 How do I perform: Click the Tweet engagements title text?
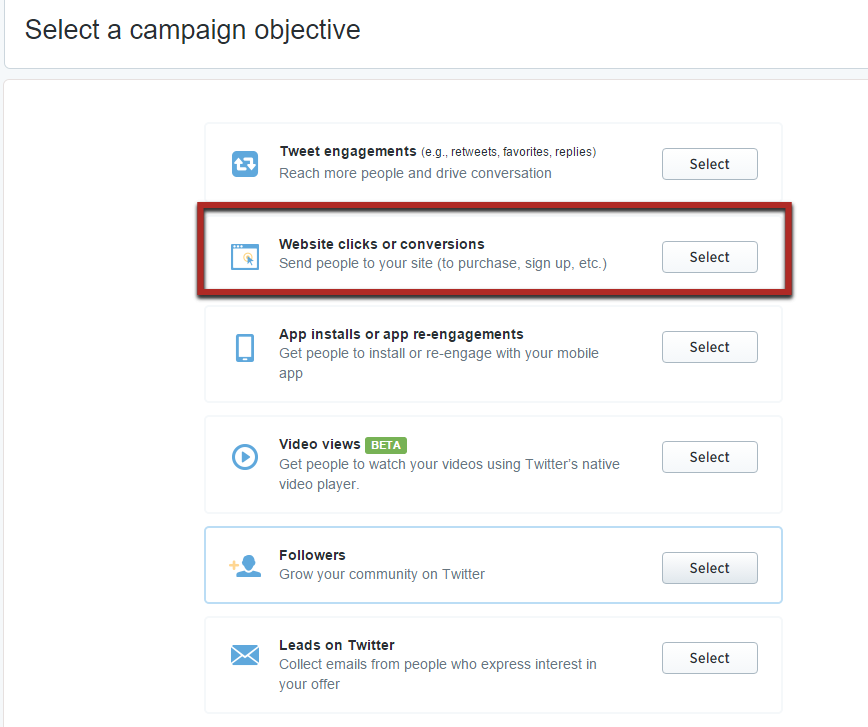tap(348, 152)
